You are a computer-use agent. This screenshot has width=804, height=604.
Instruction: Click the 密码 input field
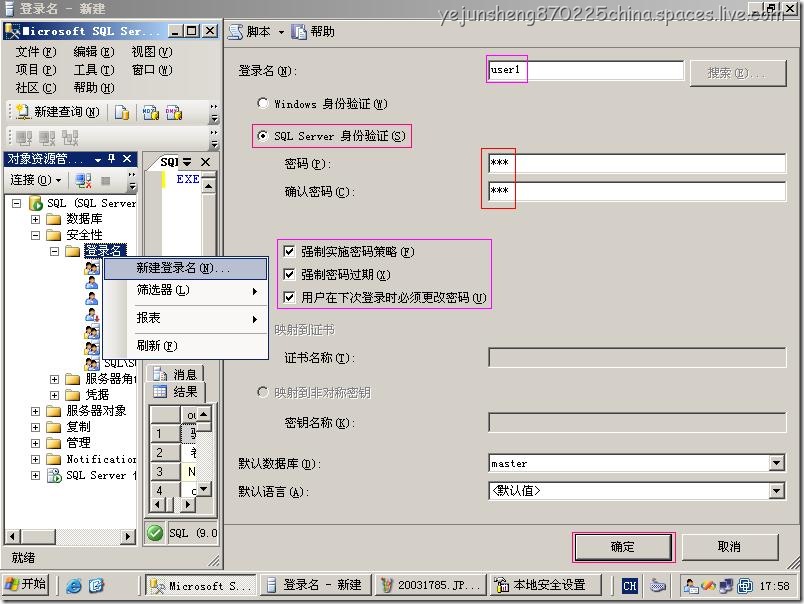click(x=637, y=164)
